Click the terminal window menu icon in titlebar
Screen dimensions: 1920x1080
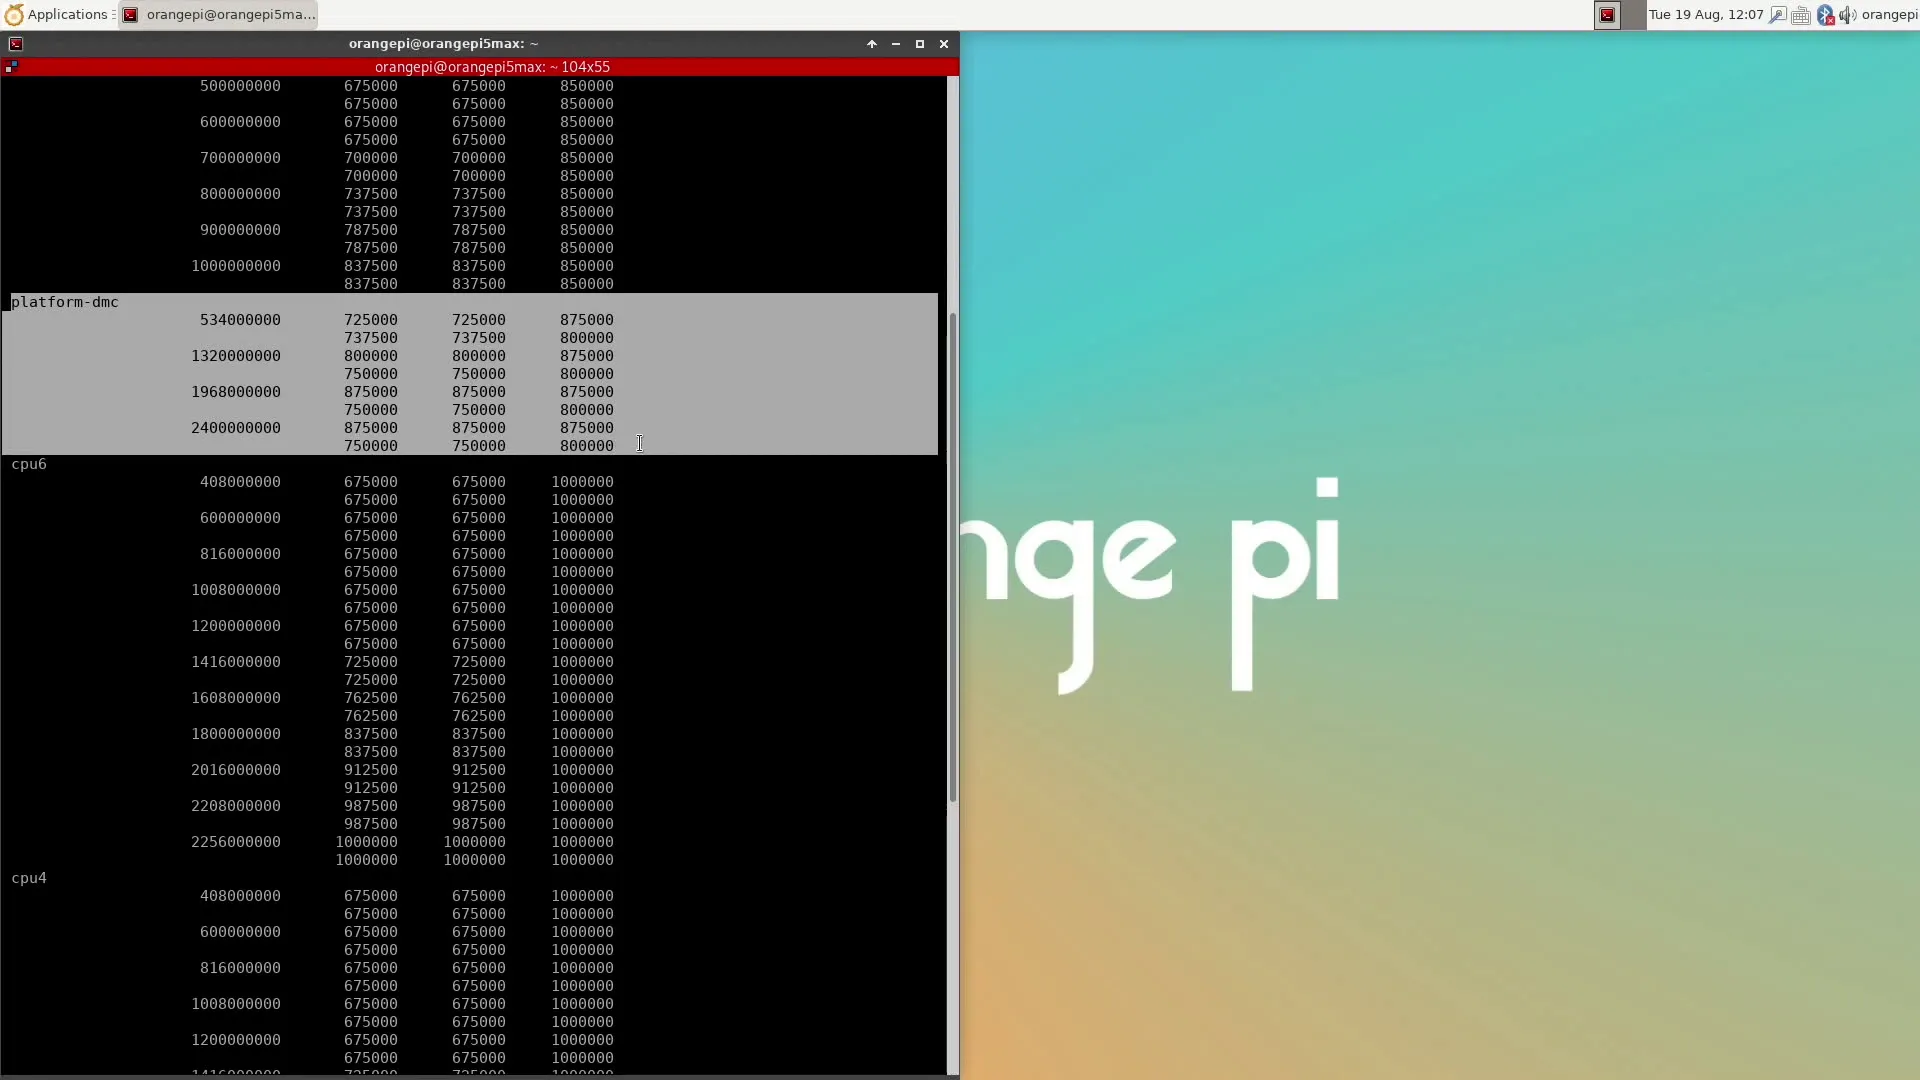pos(16,44)
